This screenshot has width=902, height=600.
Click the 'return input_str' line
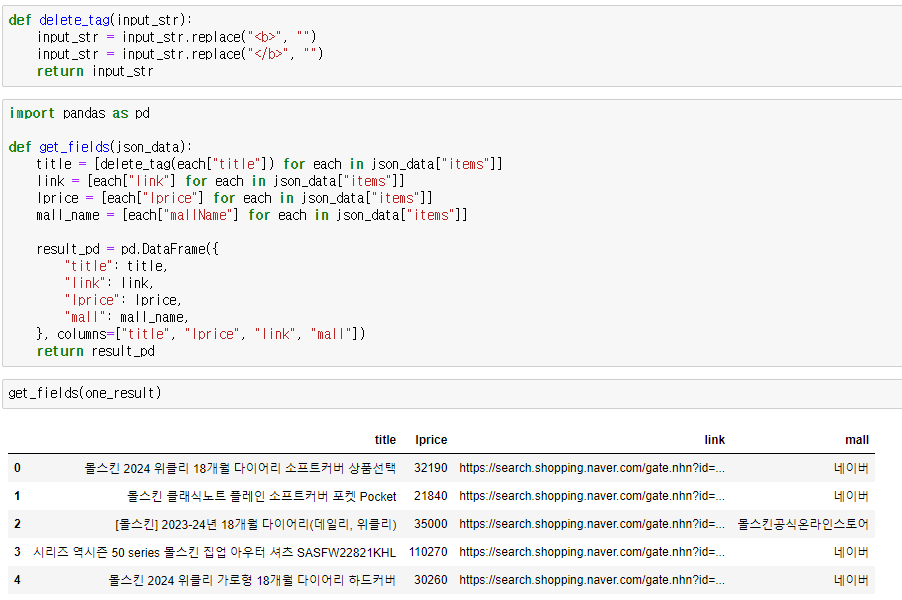tap(95, 71)
